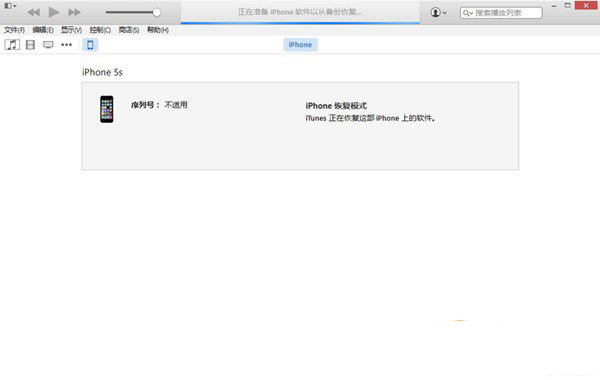Click the search playlist input field
The width and height of the screenshot is (600, 380).
(501, 13)
